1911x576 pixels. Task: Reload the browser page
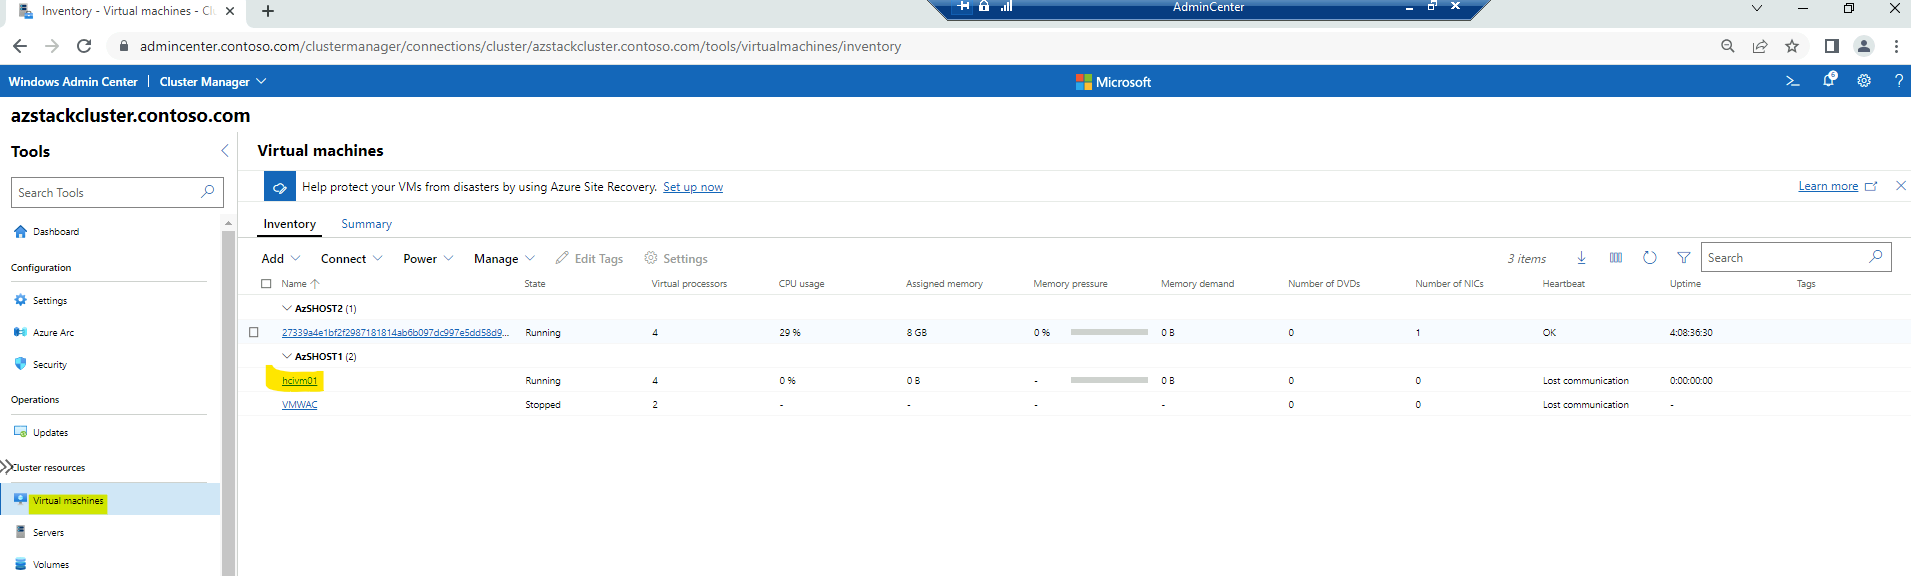point(84,46)
